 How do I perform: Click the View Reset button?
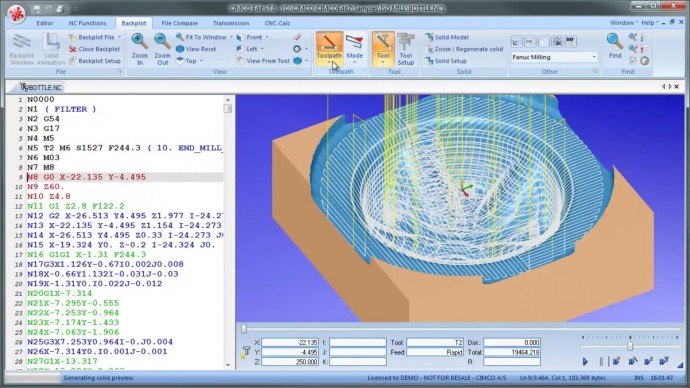point(196,49)
